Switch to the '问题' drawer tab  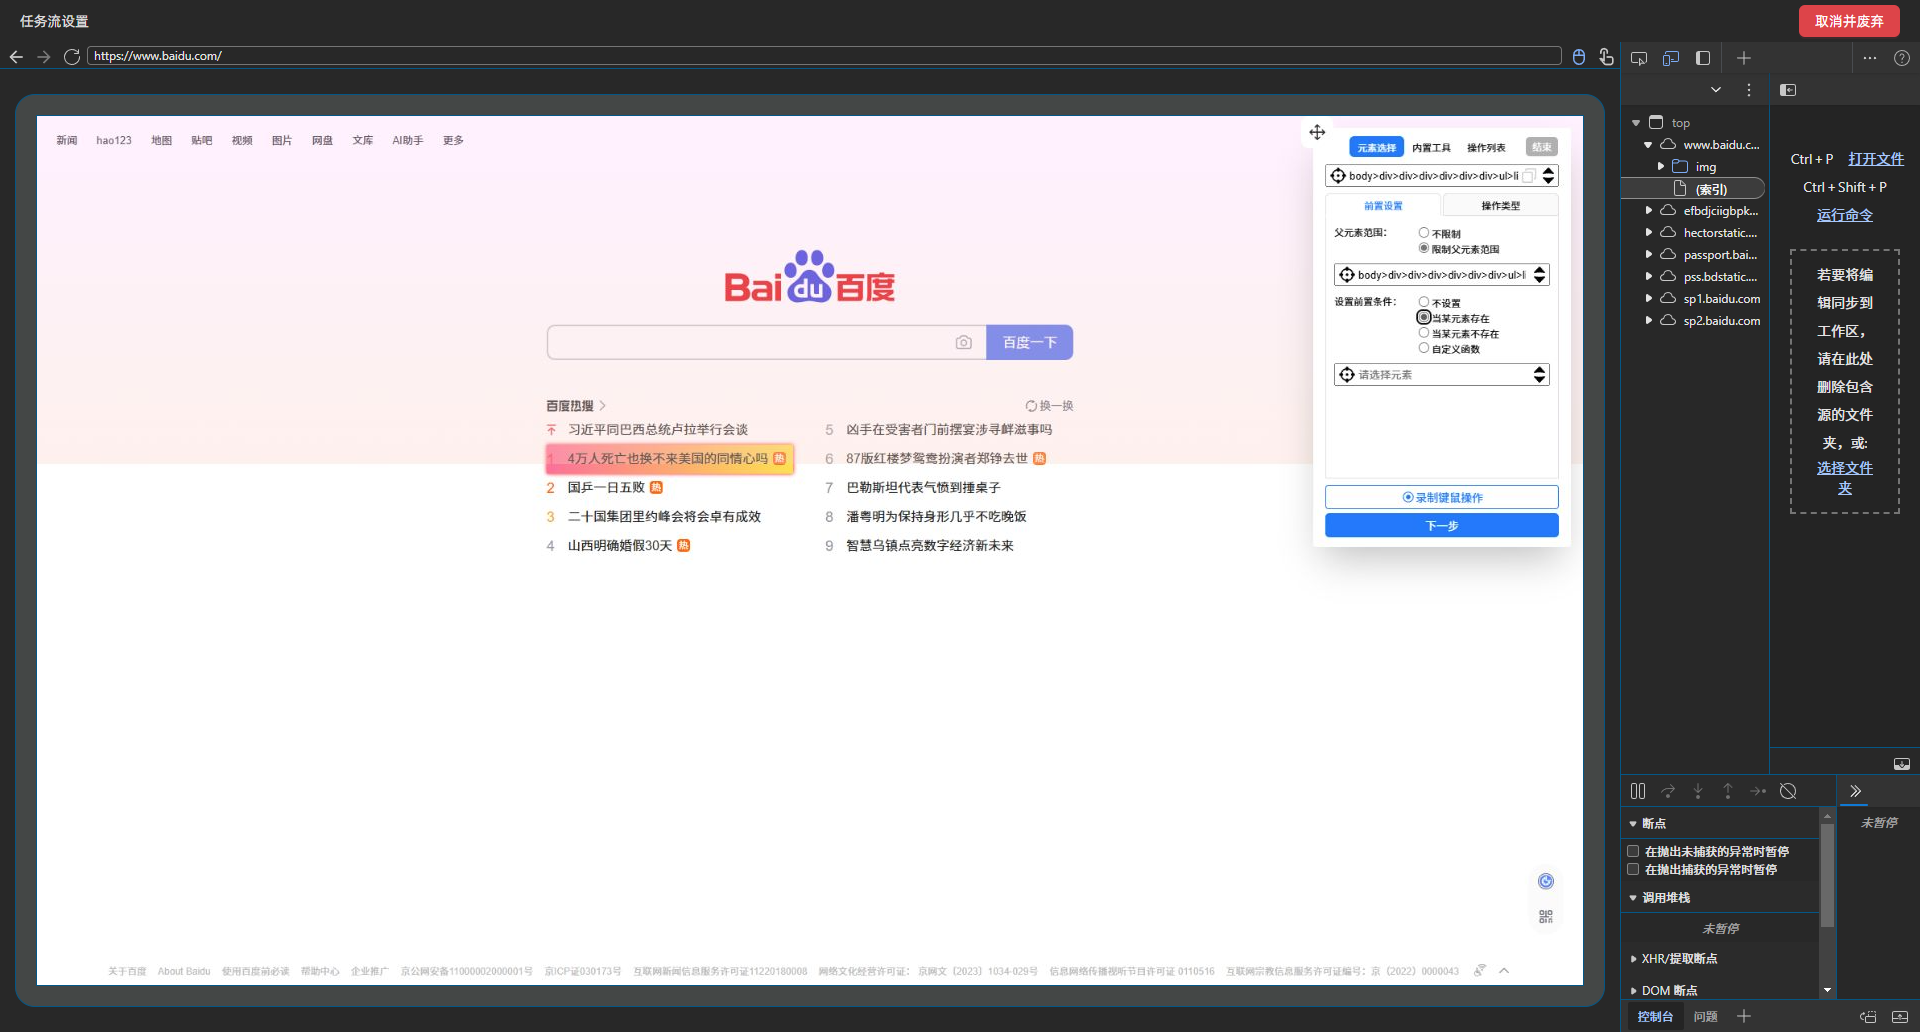(1705, 1016)
